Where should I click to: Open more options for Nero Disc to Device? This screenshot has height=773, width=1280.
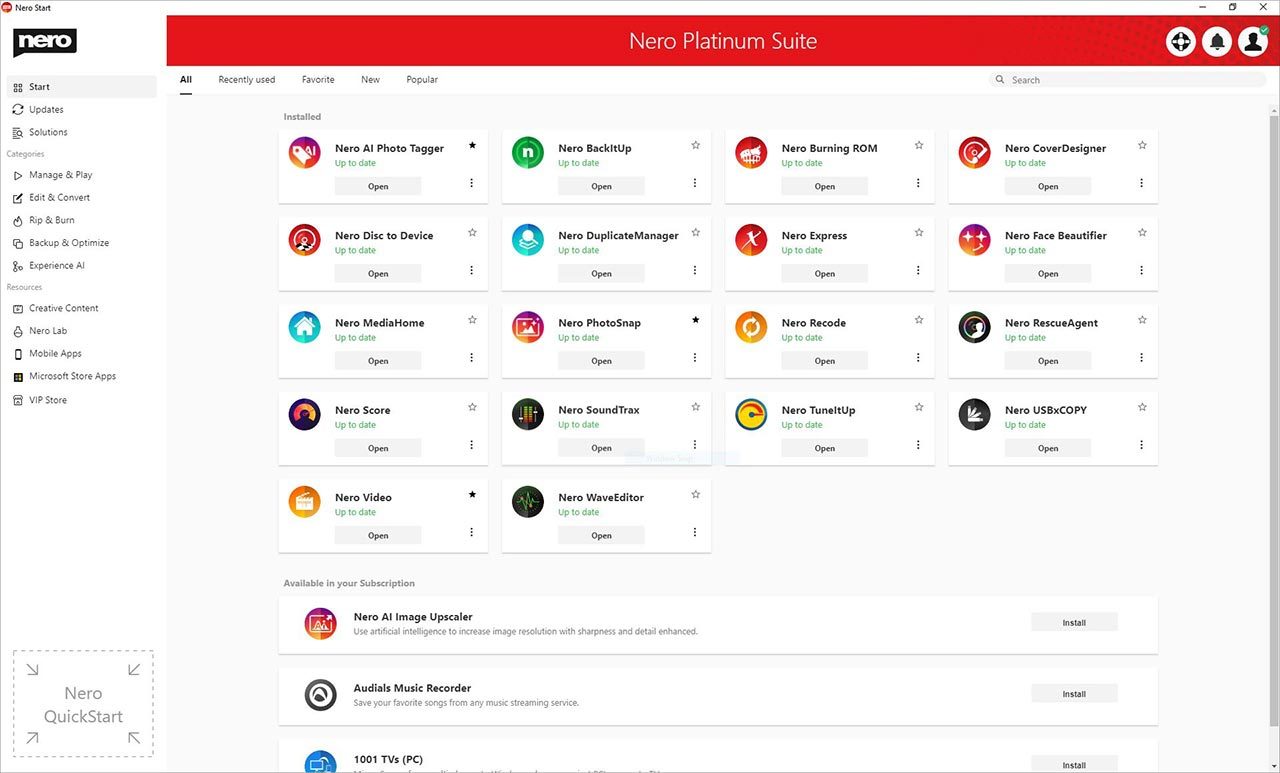pos(472,270)
